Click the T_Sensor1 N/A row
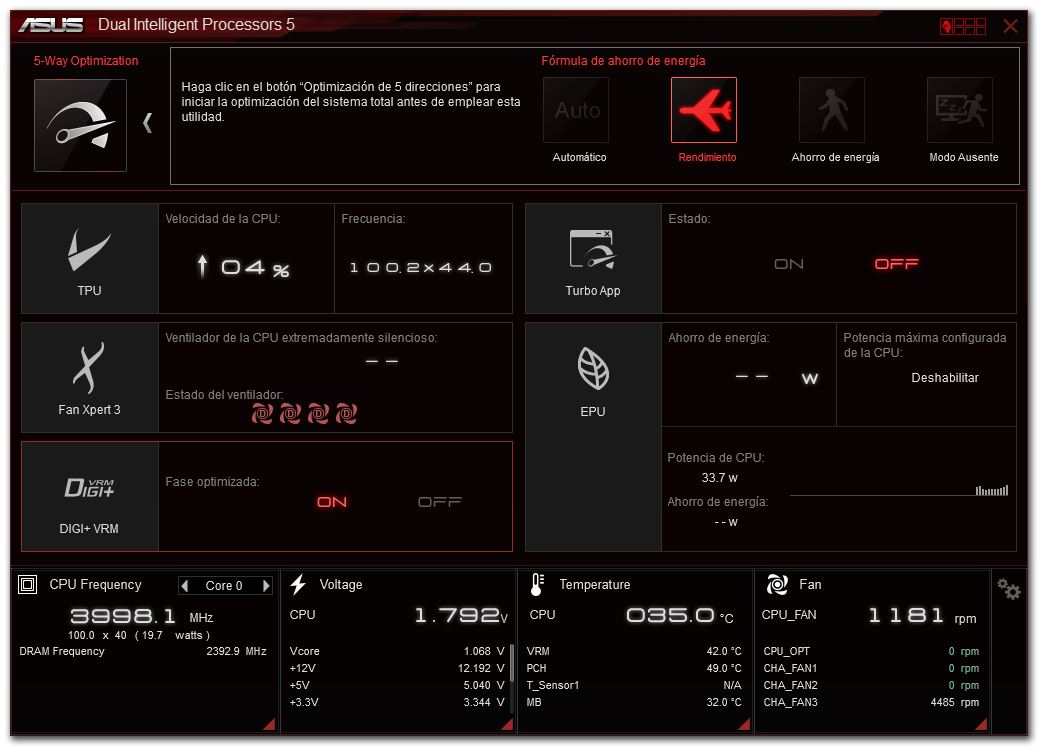The width and height of the screenshot is (1043, 755). click(634, 685)
